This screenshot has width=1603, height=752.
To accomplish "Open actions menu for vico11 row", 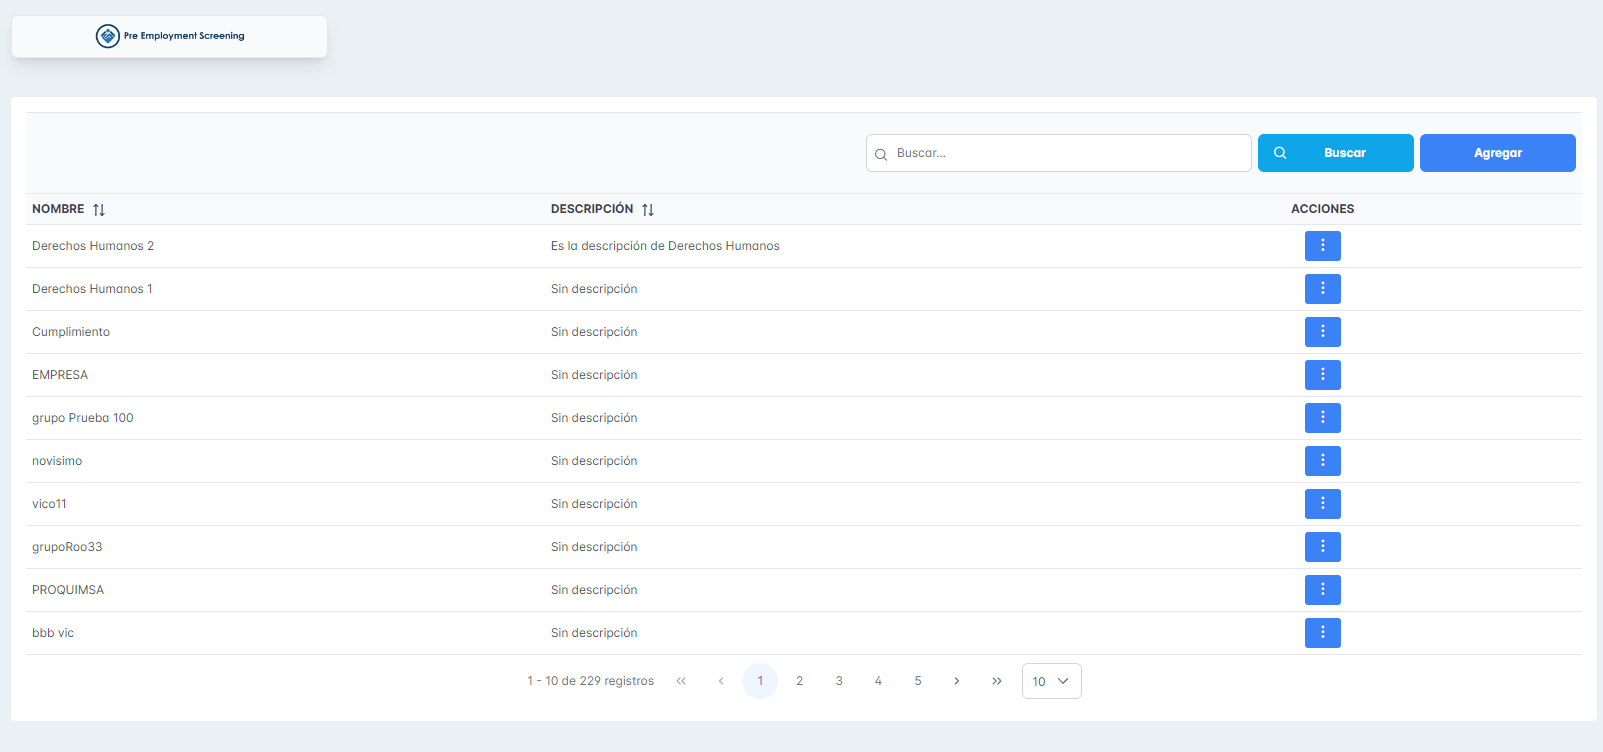I will tap(1322, 504).
